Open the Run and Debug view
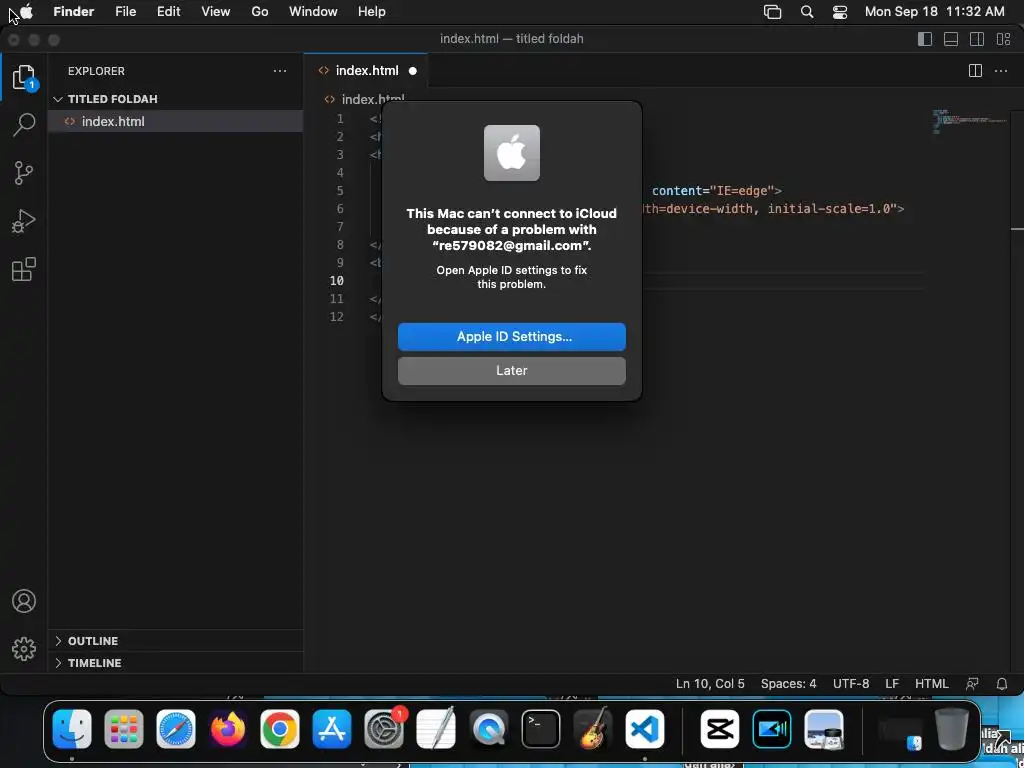This screenshot has height=768, width=1024. pos(24,221)
